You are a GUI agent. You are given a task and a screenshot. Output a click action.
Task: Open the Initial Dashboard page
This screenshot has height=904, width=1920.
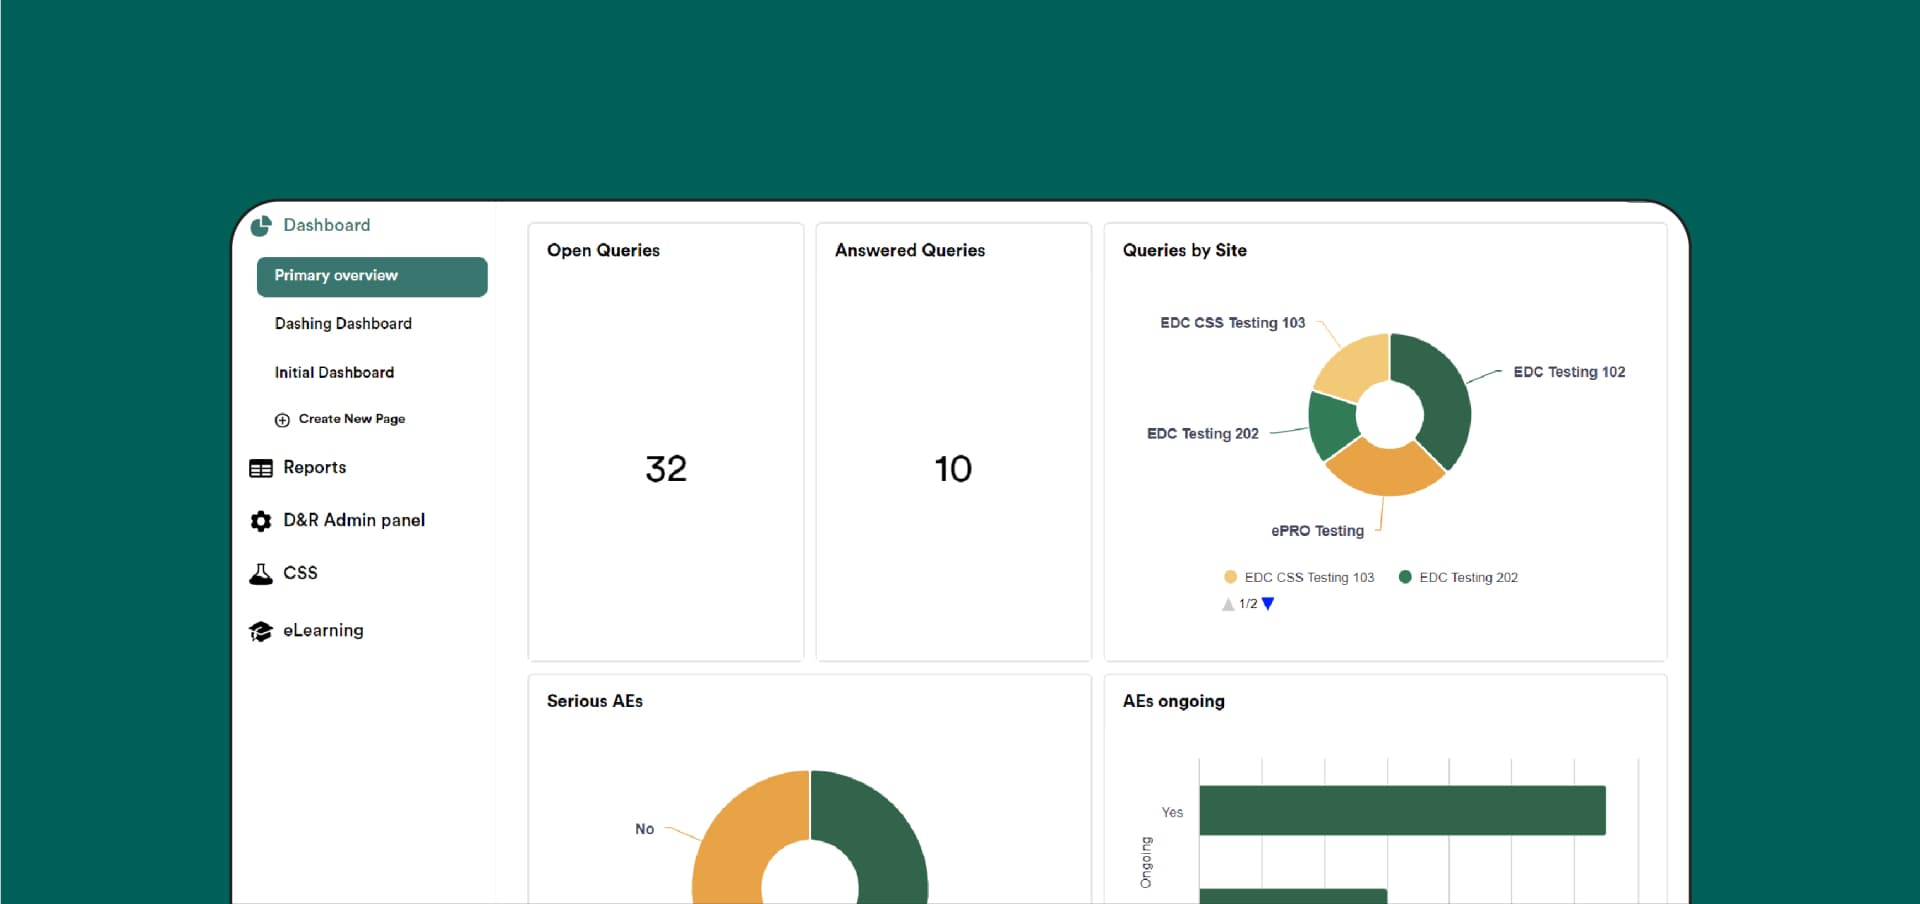pyautogui.click(x=334, y=372)
